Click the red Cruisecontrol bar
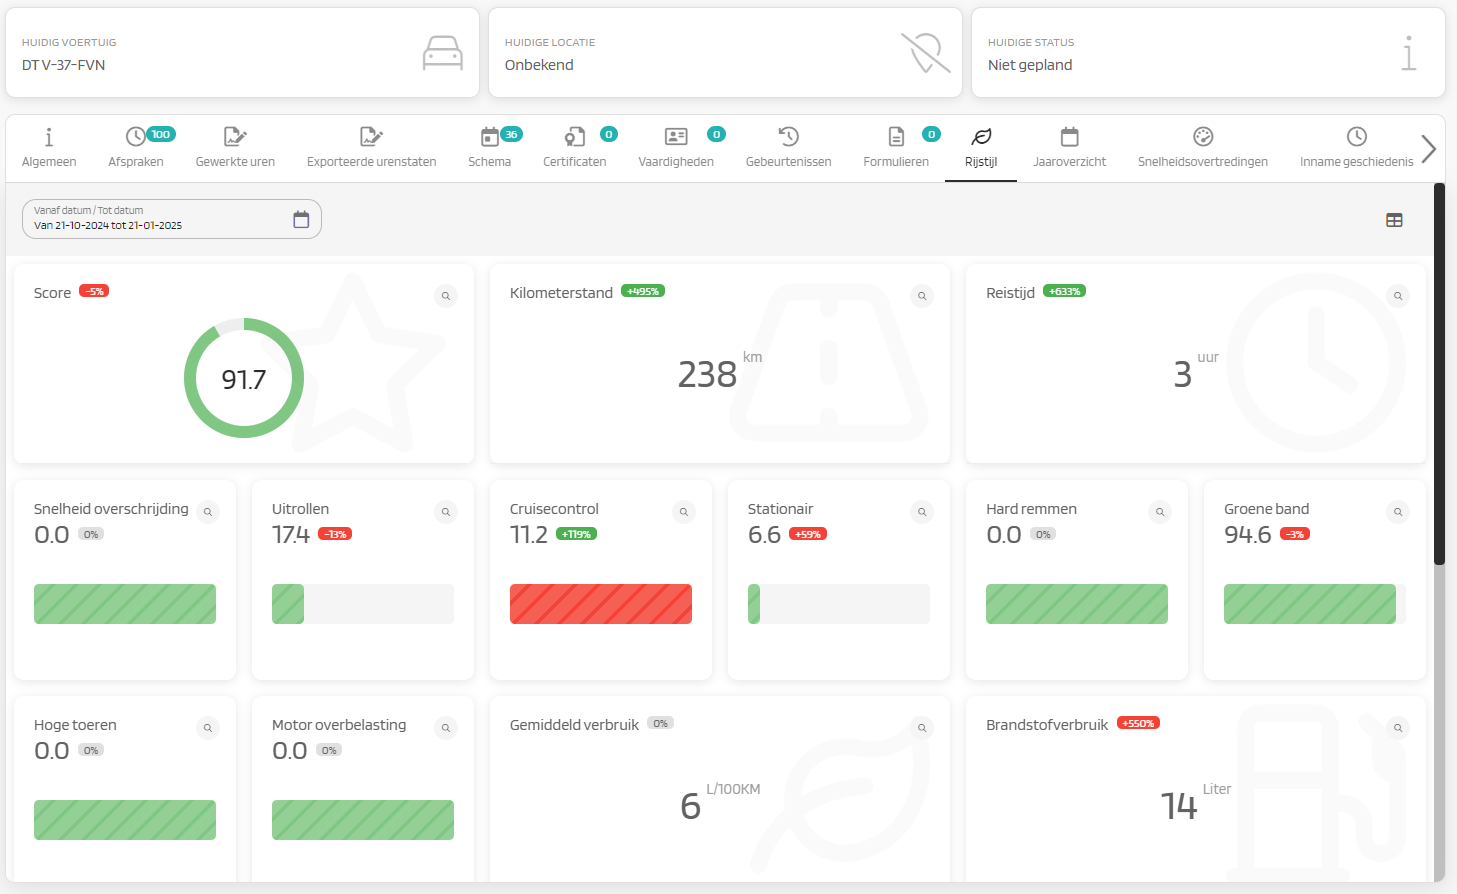This screenshot has height=894, width=1457. pyautogui.click(x=601, y=604)
